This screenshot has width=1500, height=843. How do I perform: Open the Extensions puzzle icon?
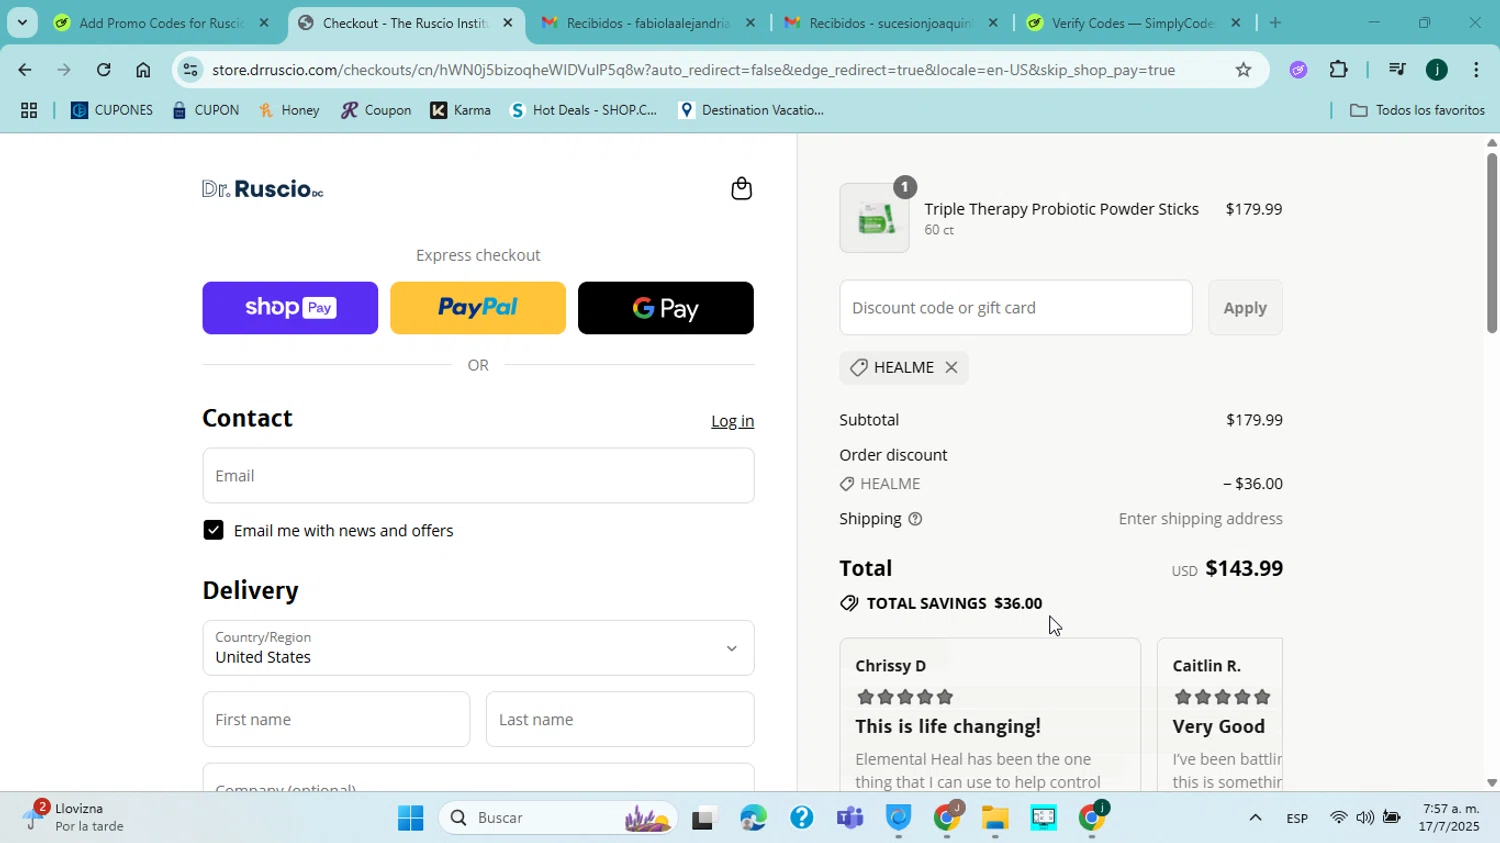[x=1339, y=70]
